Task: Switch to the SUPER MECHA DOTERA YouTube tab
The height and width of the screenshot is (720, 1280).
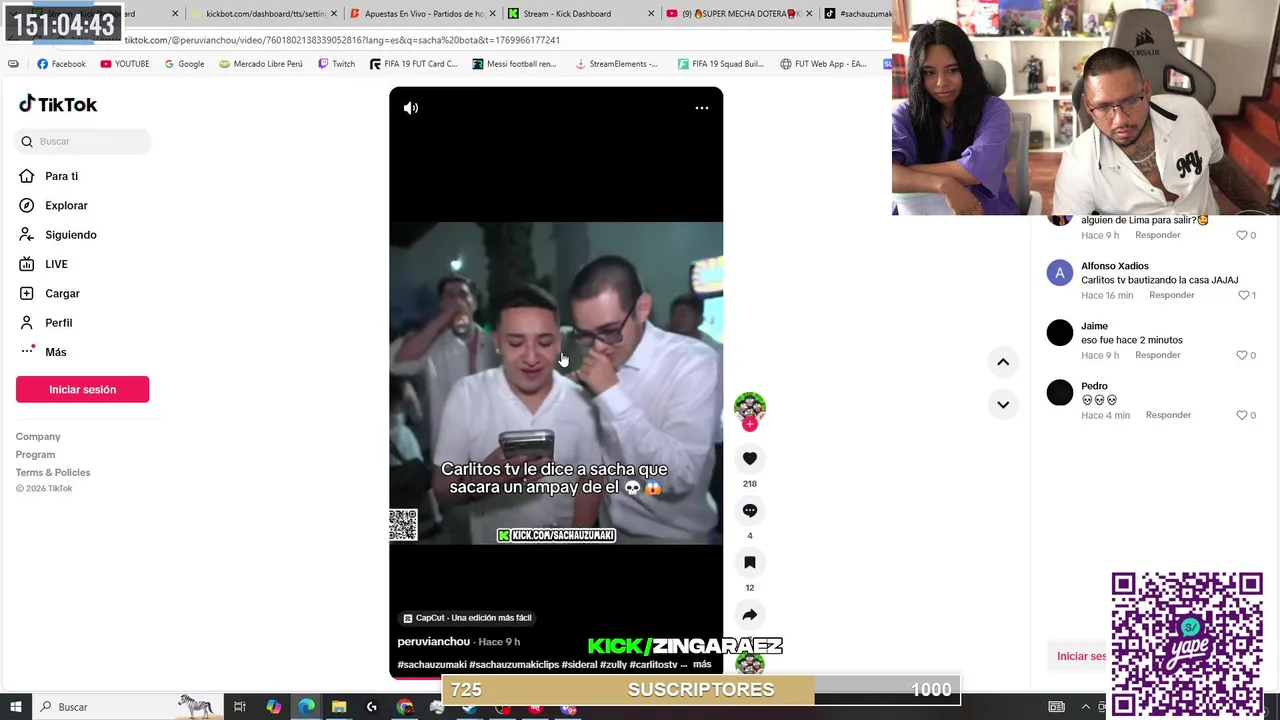Action: point(740,14)
